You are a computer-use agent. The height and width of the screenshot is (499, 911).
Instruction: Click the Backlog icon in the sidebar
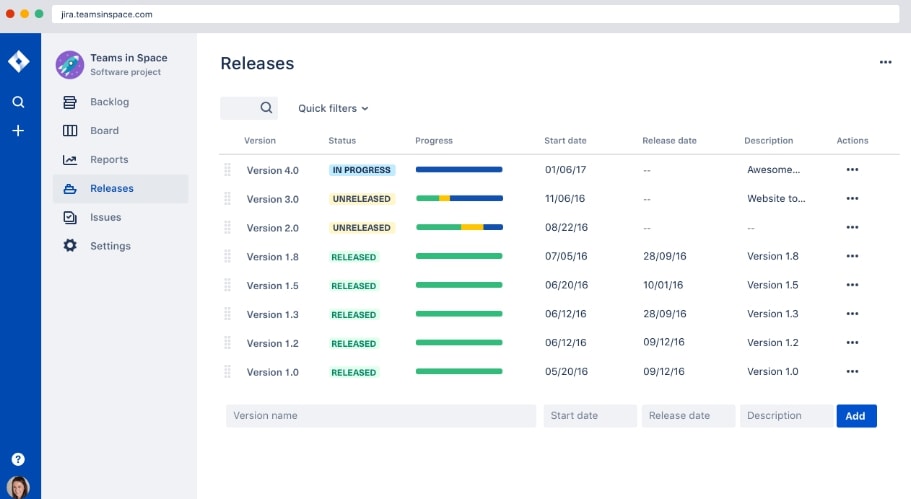(70, 102)
